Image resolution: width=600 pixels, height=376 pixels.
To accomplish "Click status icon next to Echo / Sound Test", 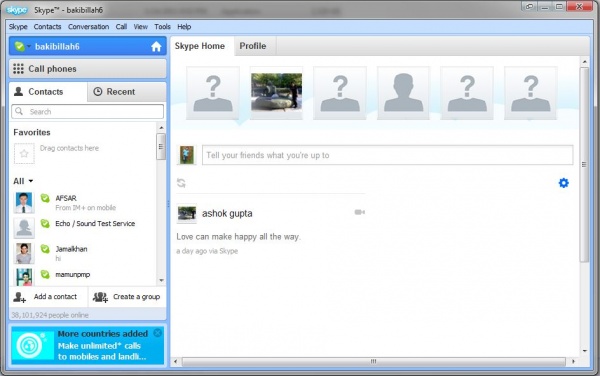I will pyautogui.click(x=45, y=223).
